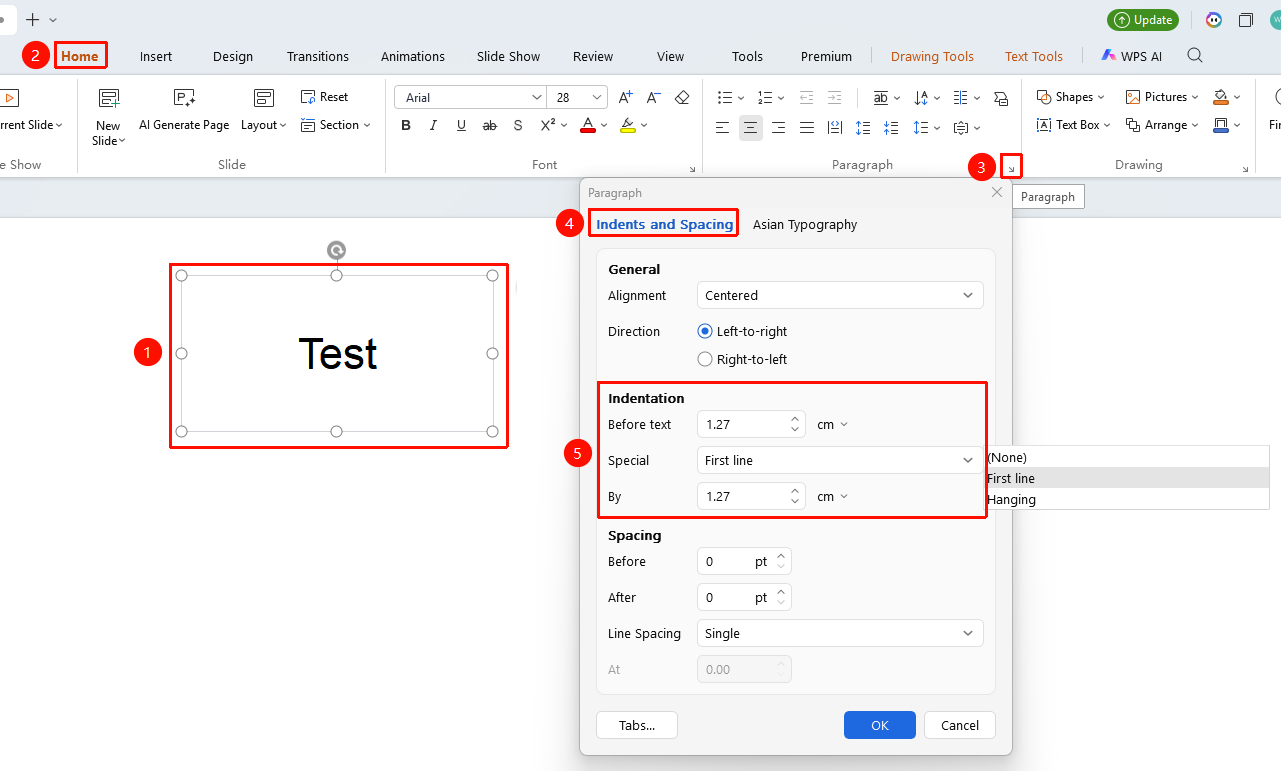The width and height of the screenshot is (1281, 771).
Task: Click the New Slide icon
Action: click(x=108, y=98)
